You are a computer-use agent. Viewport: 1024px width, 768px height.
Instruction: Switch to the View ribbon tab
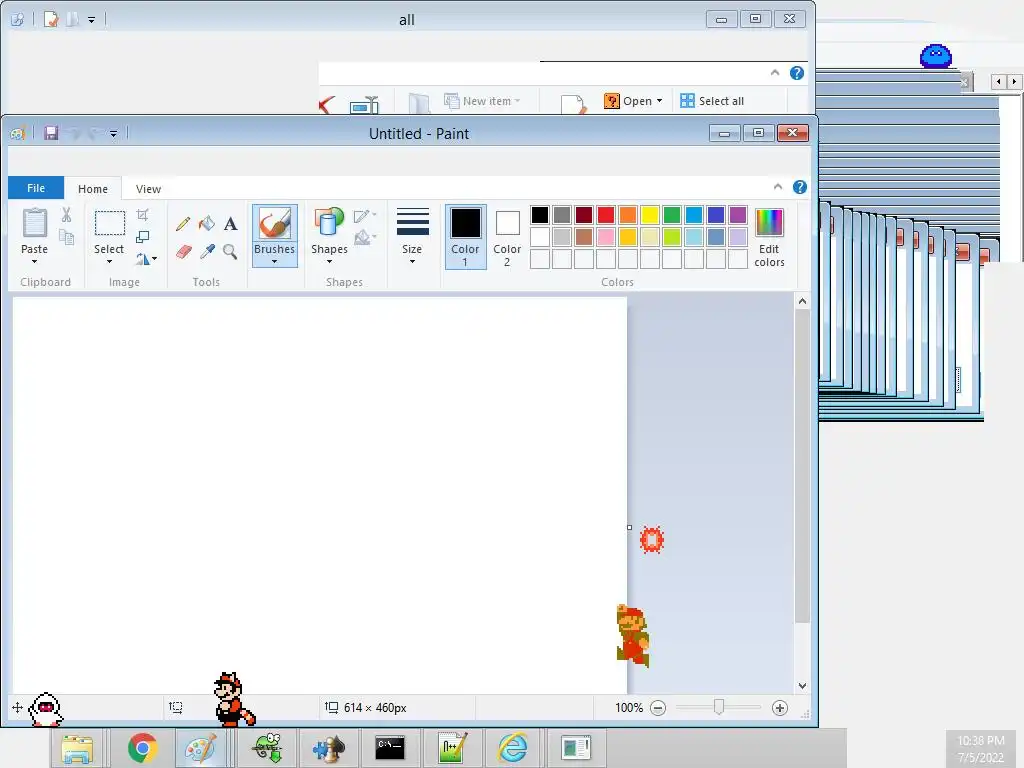148,189
